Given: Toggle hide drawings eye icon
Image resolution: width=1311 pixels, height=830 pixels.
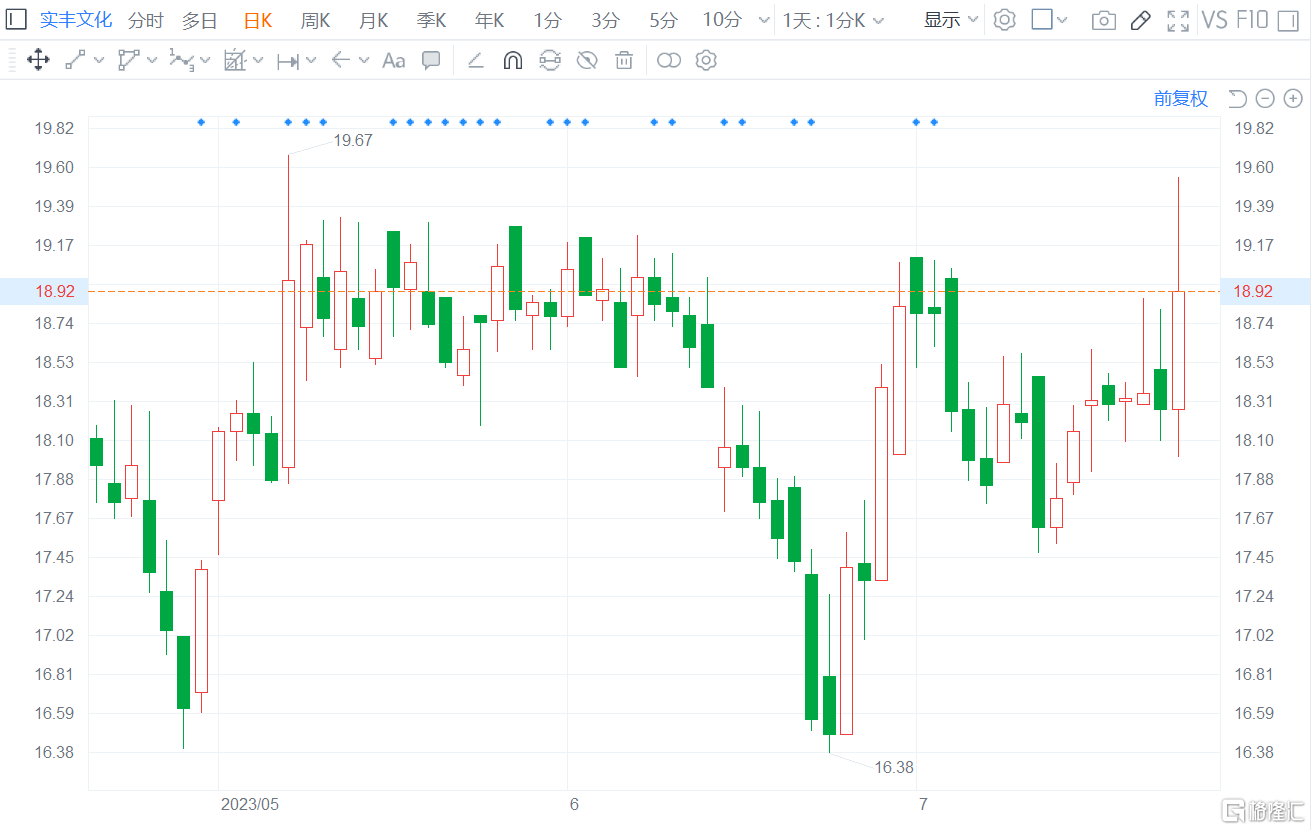Looking at the screenshot, I should pyautogui.click(x=587, y=60).
